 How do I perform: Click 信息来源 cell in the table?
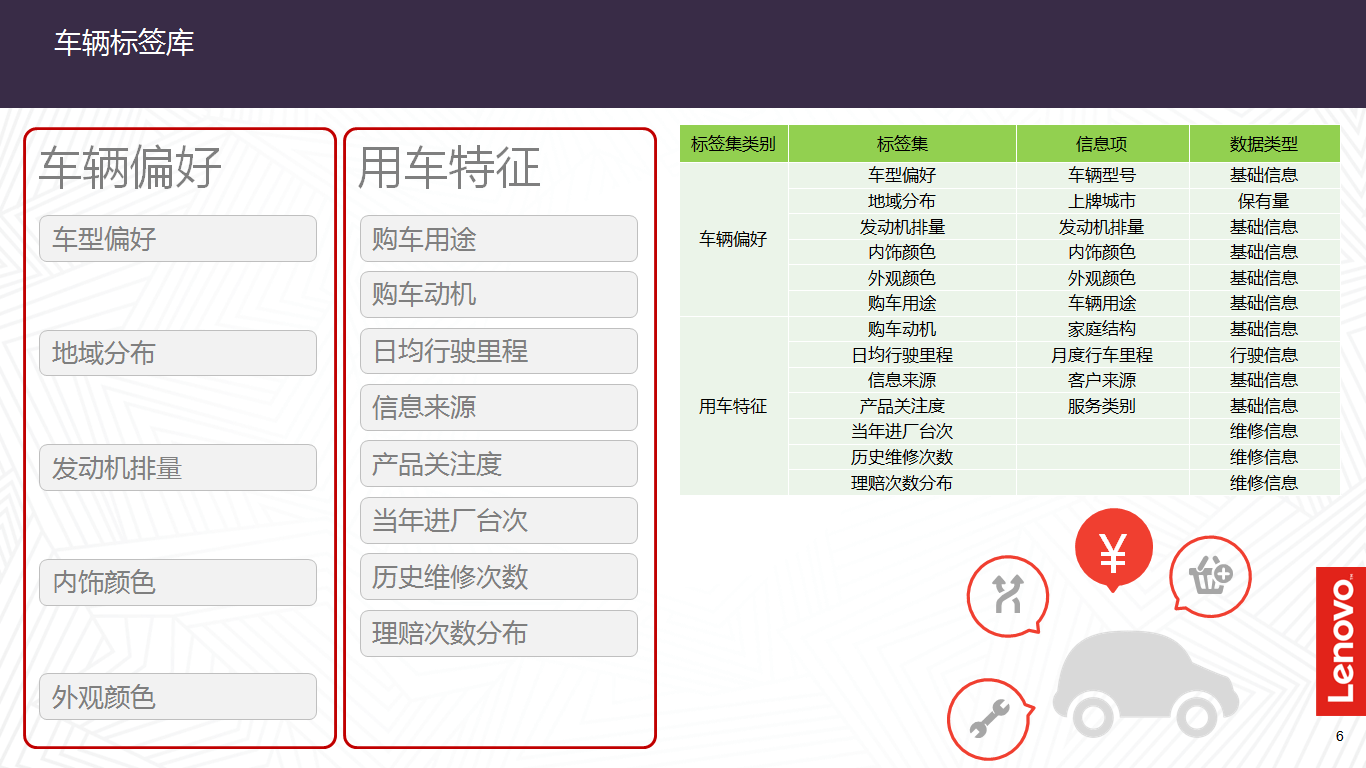pos(902,380)
